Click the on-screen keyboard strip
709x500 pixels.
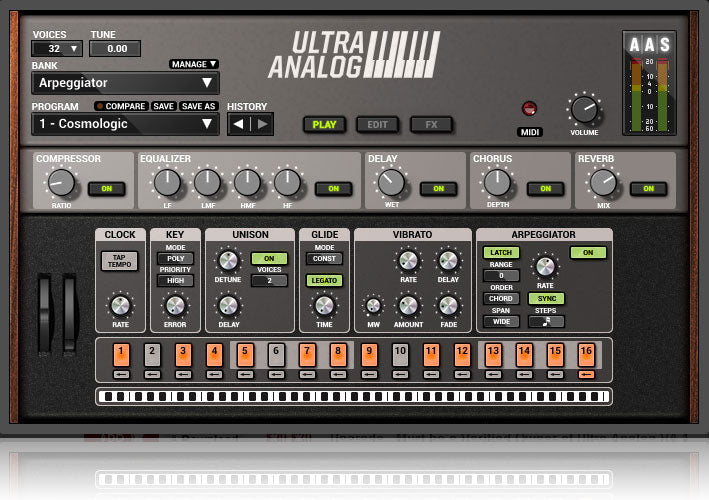coord(354,397)
